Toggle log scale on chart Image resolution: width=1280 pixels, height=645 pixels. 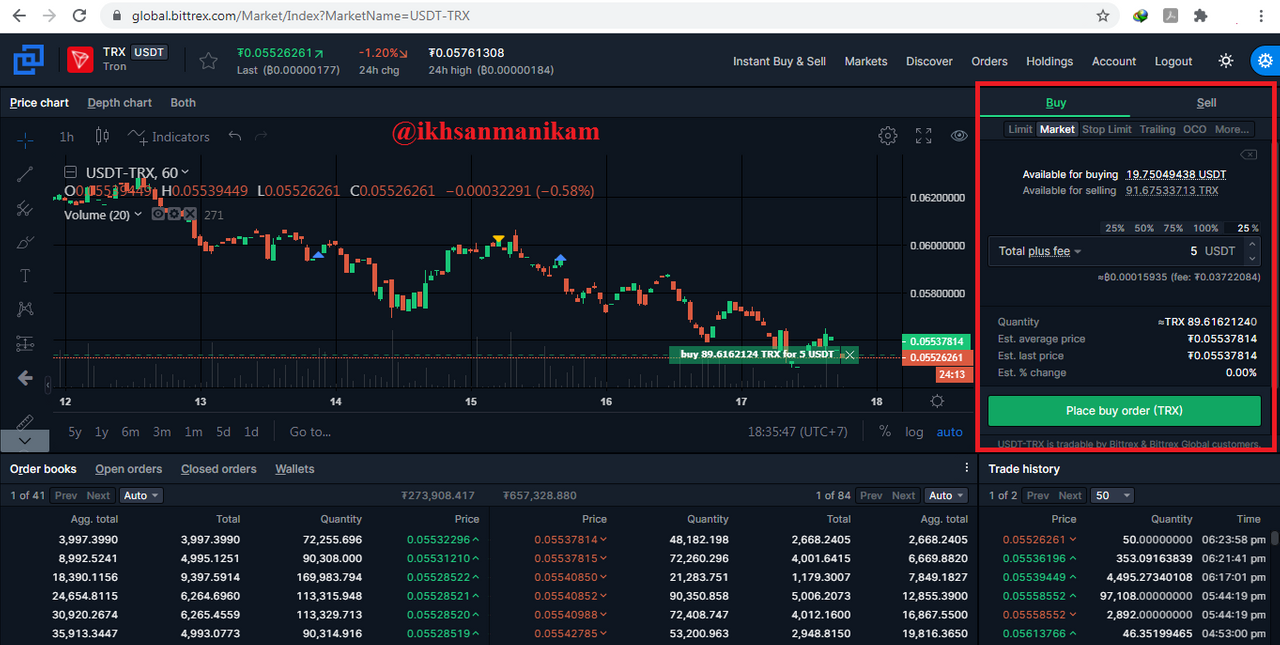914,432
